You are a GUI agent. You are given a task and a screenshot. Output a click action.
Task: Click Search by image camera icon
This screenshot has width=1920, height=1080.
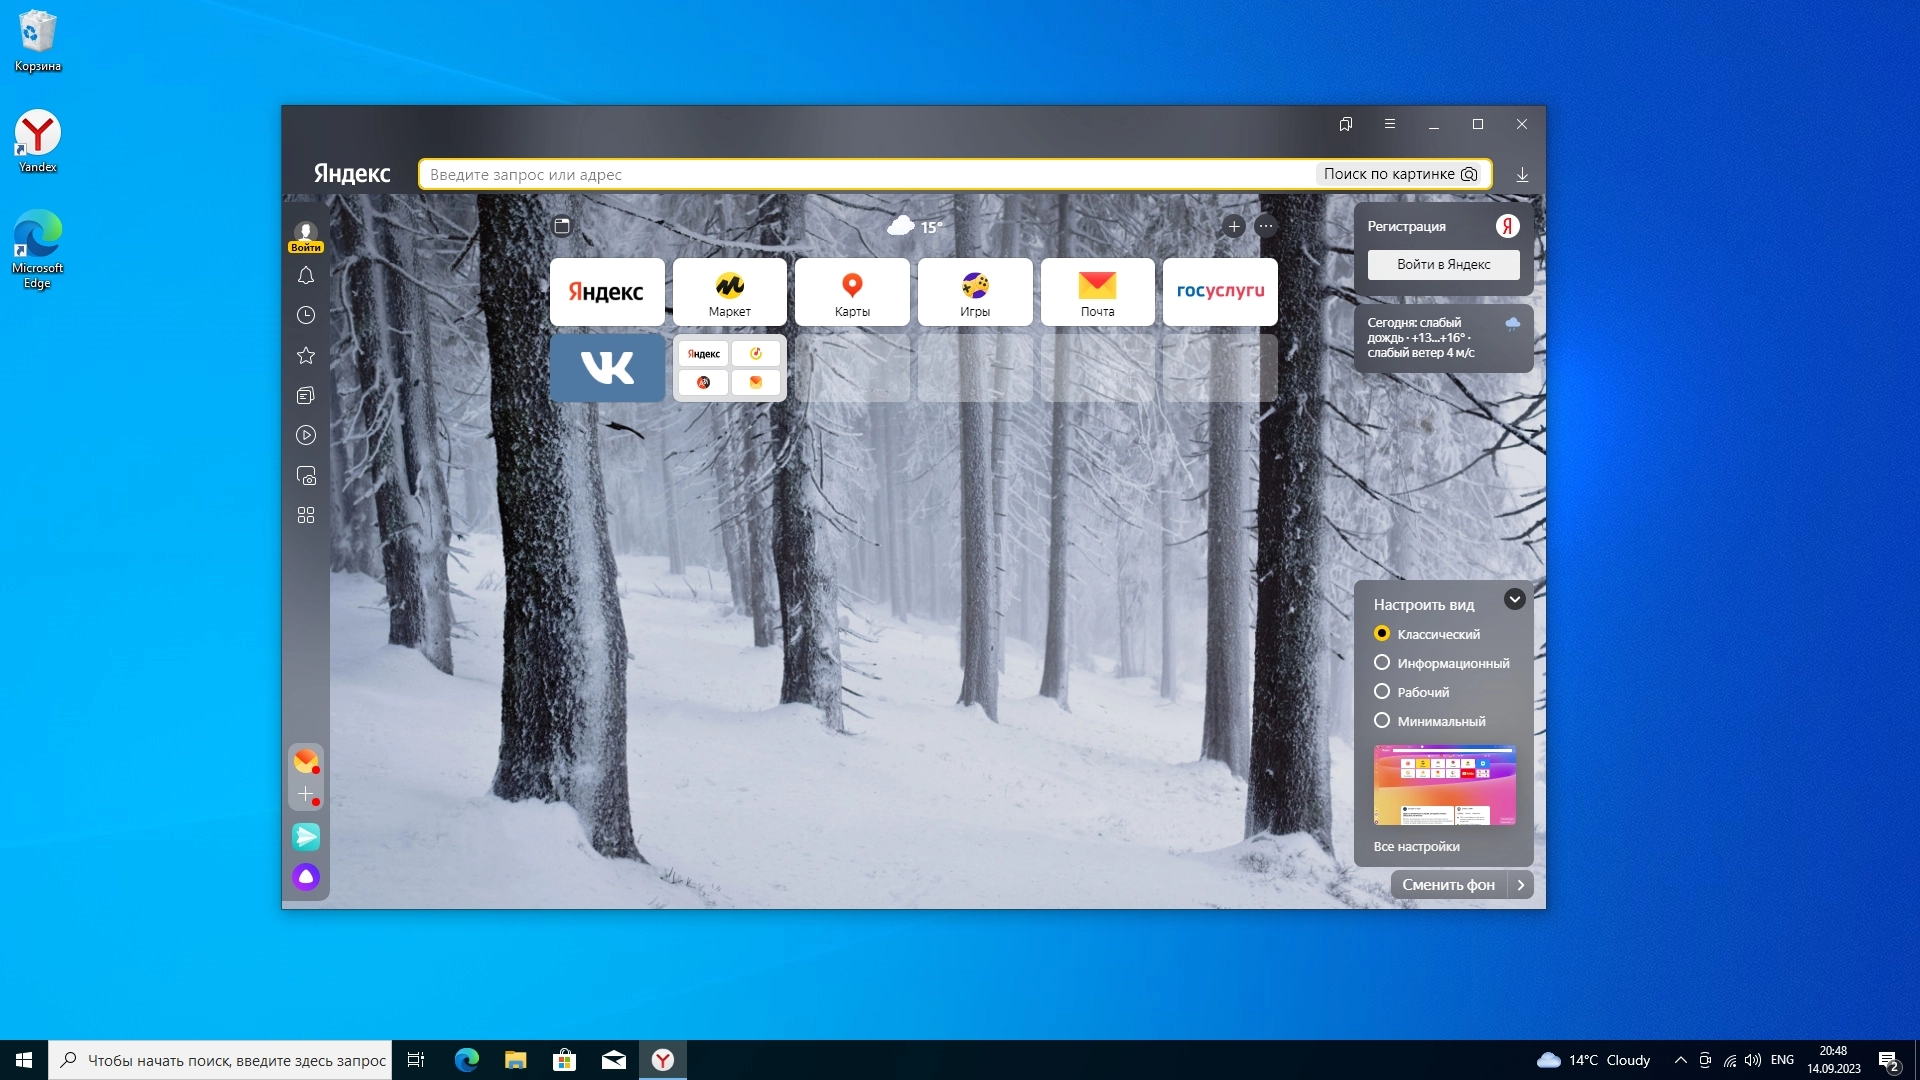(x=1469, y=174)
